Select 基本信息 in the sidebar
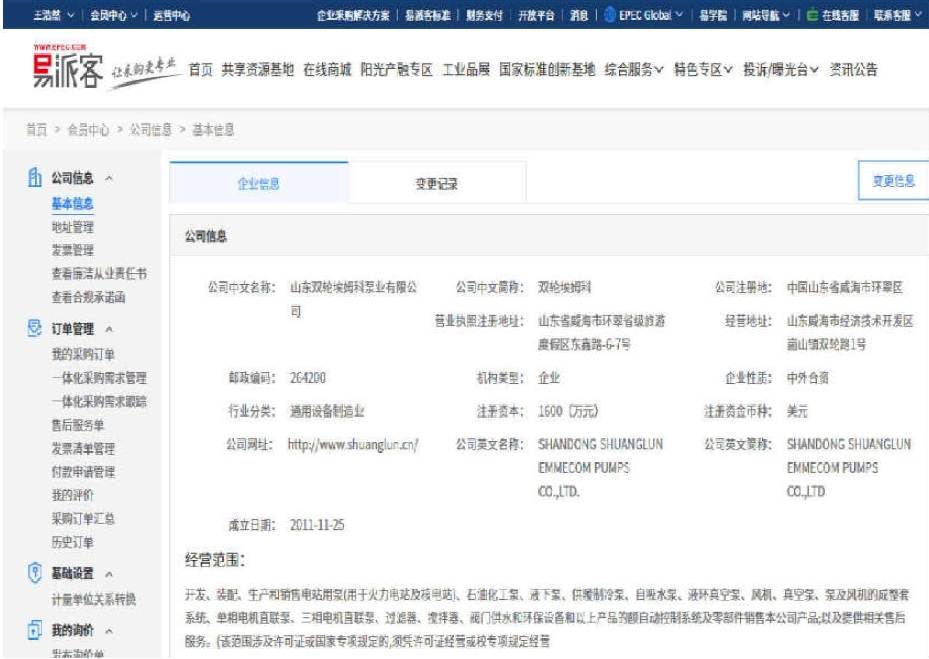 (72, 204)
